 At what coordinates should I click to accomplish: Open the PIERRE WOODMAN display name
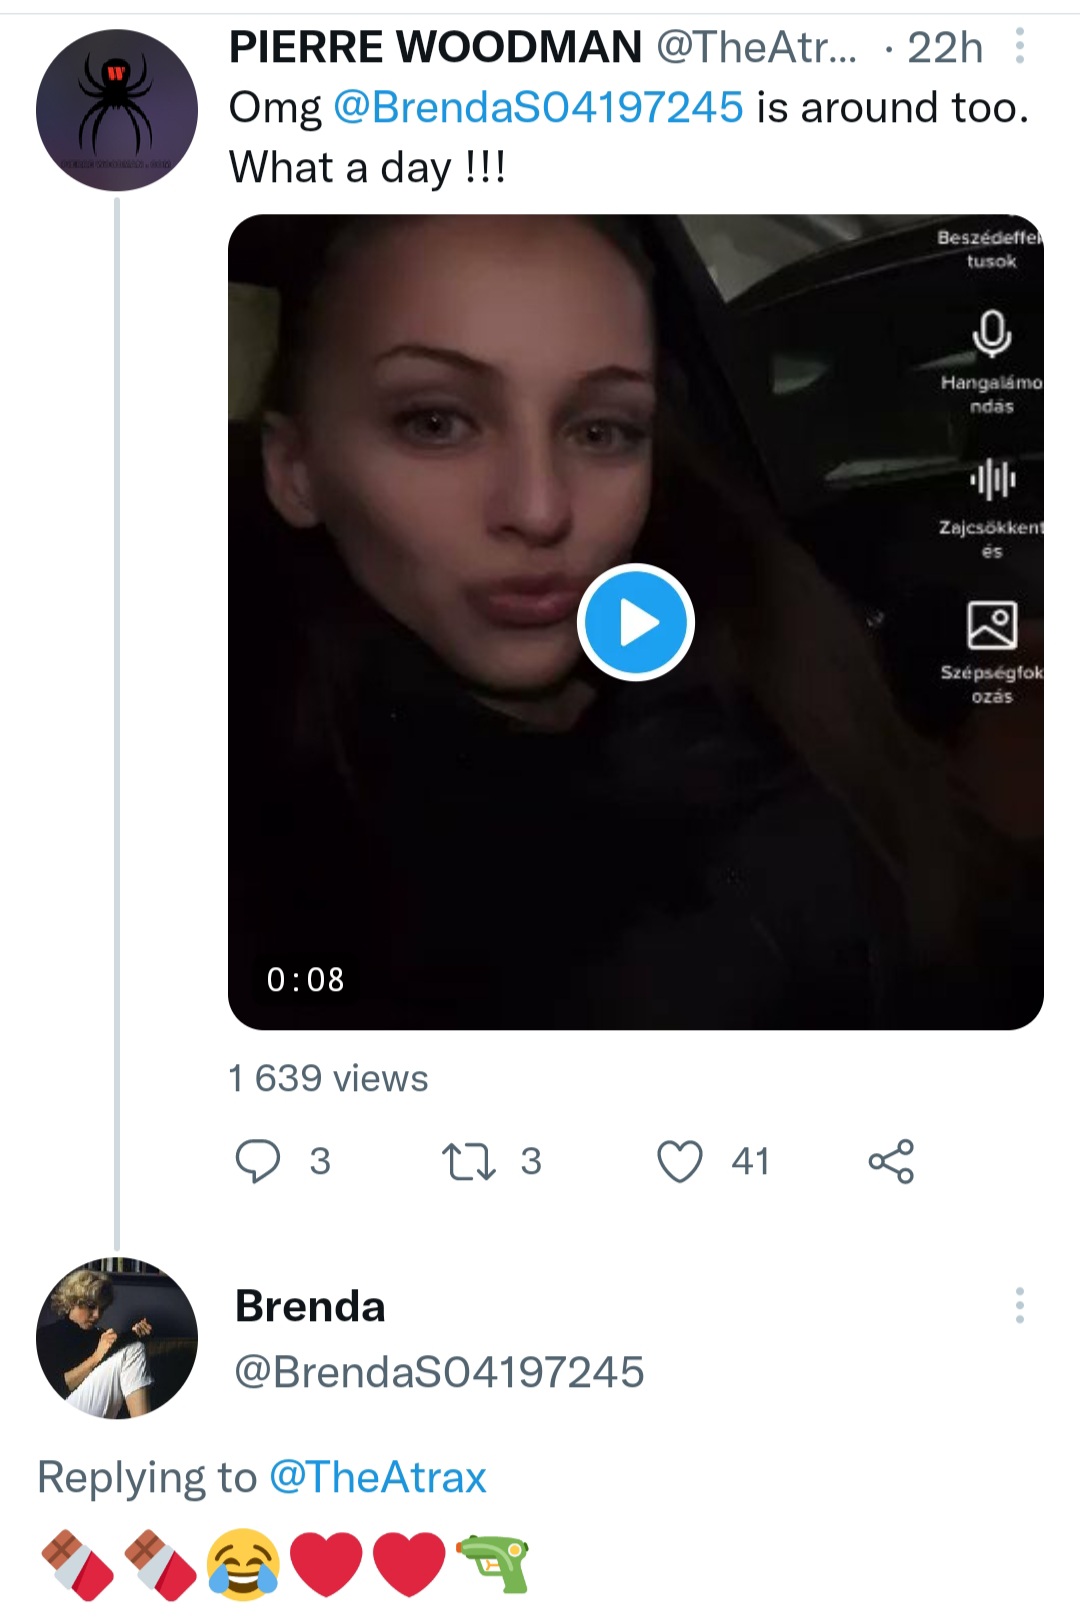(435, 47)
